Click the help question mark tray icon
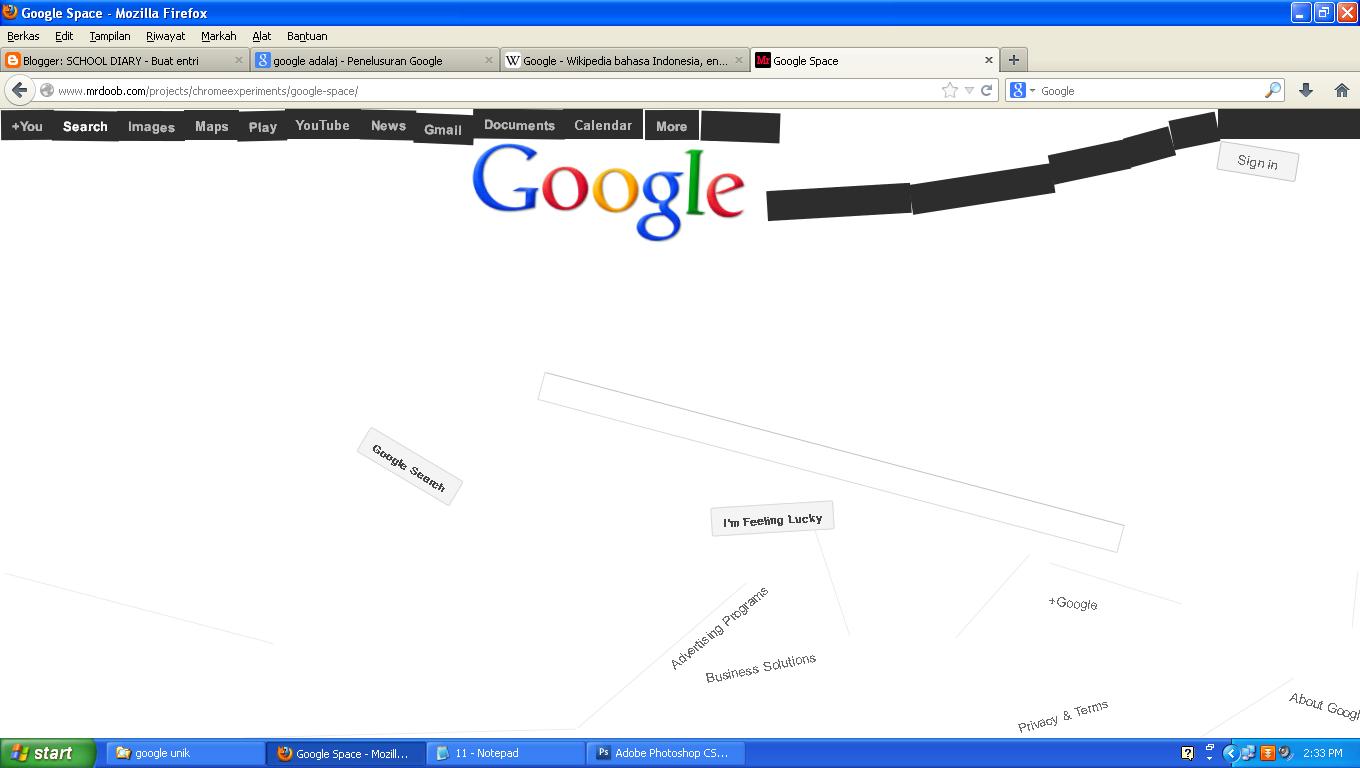This screenshot has height=768, width=1360. (1187, 753)
